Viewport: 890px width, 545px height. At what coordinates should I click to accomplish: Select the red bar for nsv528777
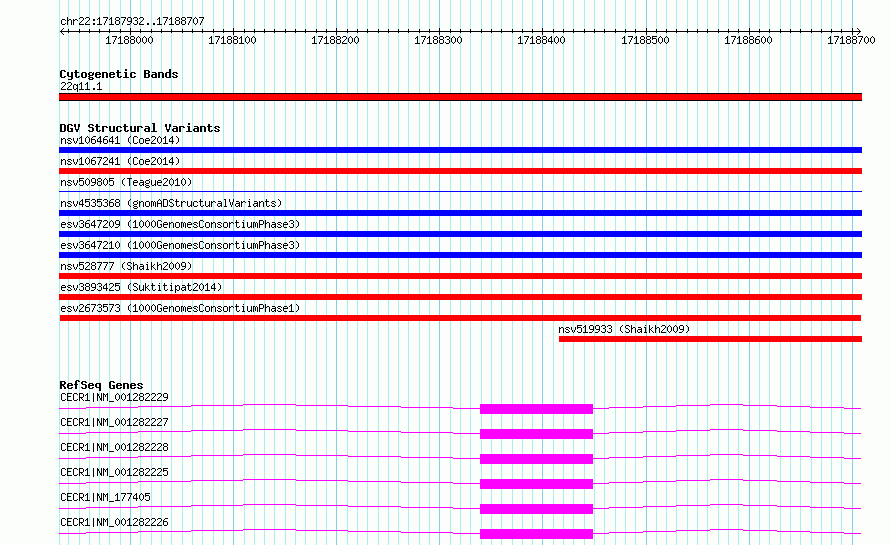click(x=460, y=276)
